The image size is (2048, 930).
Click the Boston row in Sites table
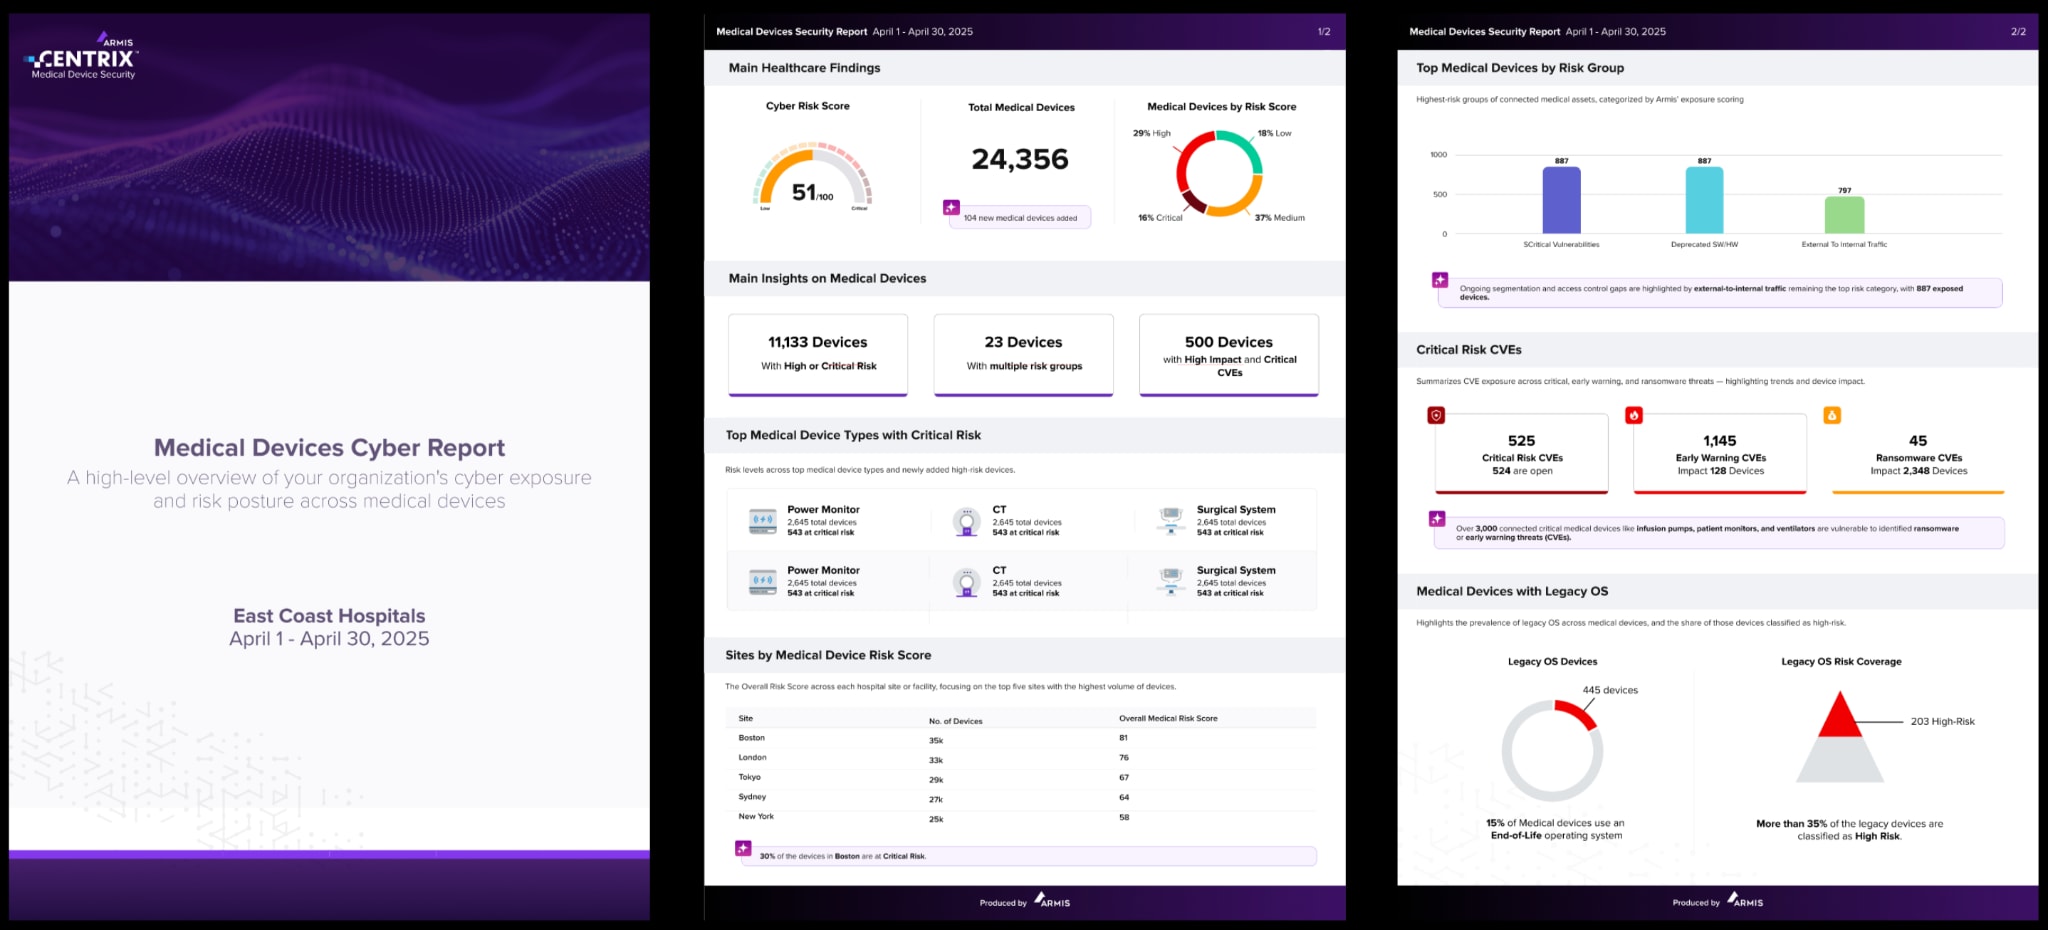(x=752, y=737)
